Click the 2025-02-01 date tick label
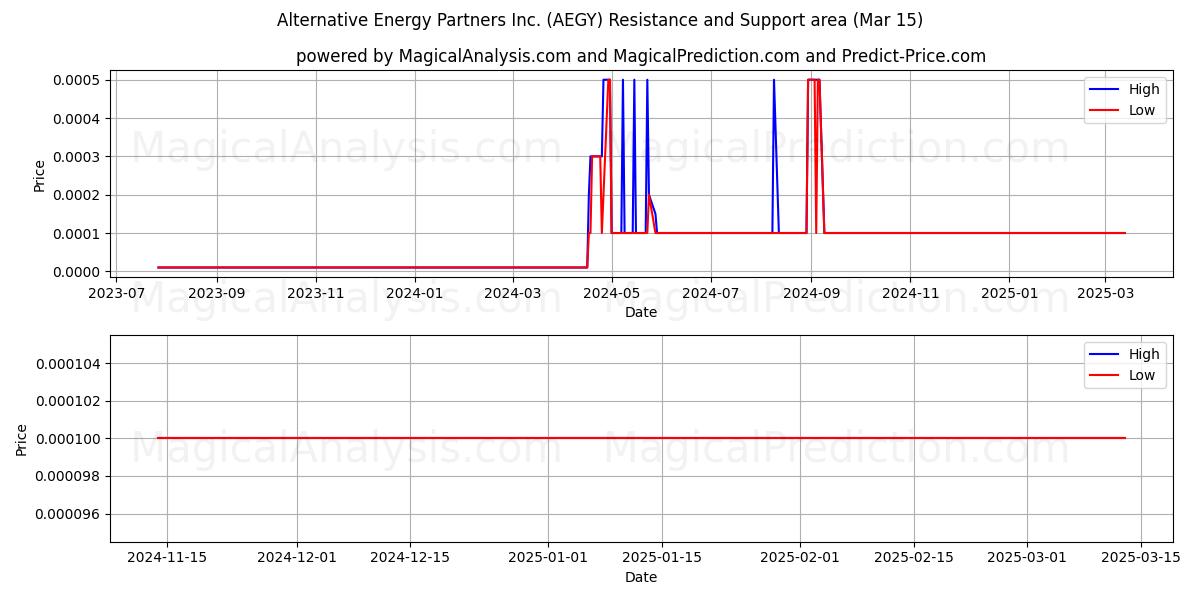Screen dimensions: 1200x600 pos(800,557)
